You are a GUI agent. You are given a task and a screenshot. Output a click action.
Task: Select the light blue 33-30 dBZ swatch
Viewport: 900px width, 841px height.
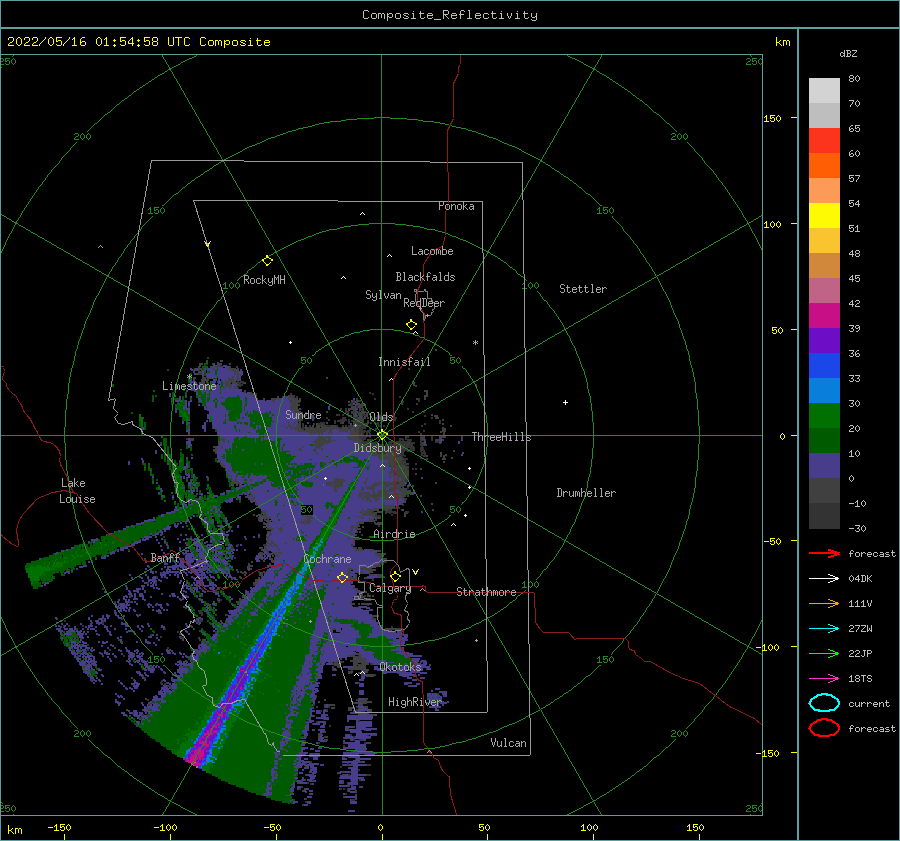point(824,391)
